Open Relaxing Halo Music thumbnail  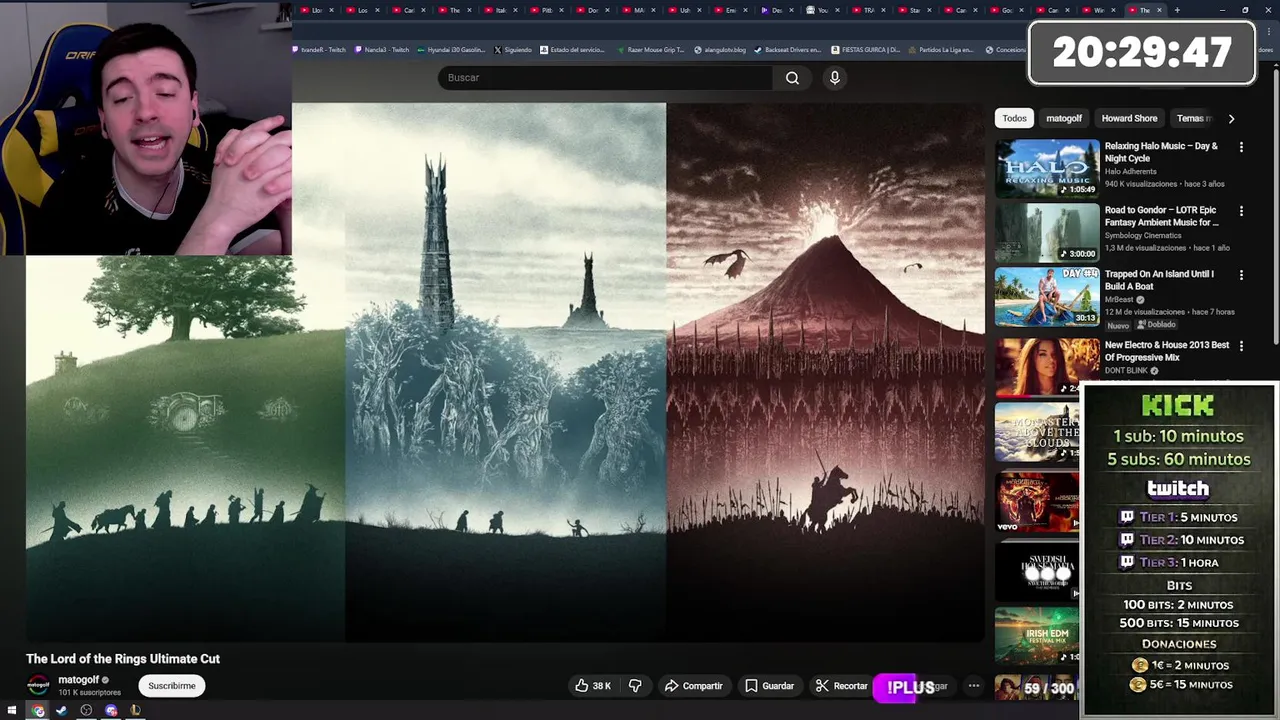coord(1047,168)
